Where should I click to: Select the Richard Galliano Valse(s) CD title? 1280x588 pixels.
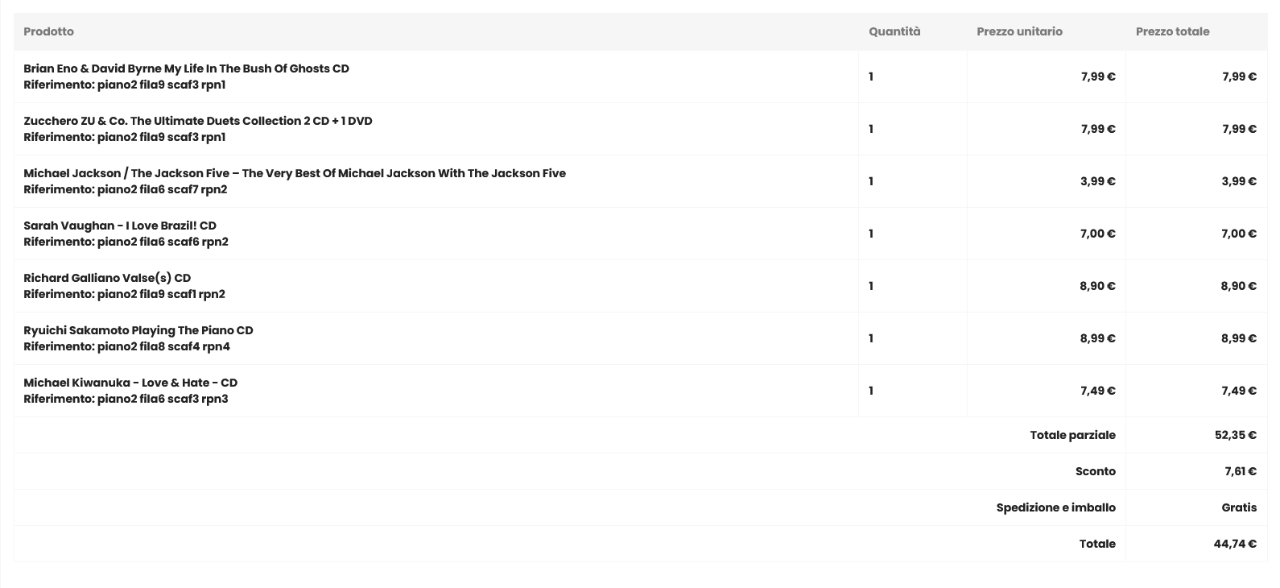107,277
